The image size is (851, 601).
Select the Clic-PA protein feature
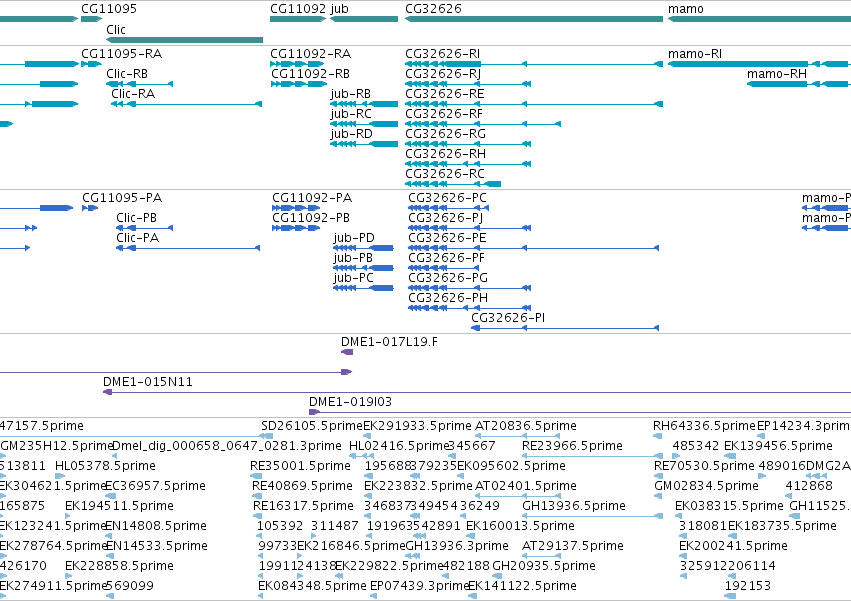pyautogui.click(x=188, y=248)
